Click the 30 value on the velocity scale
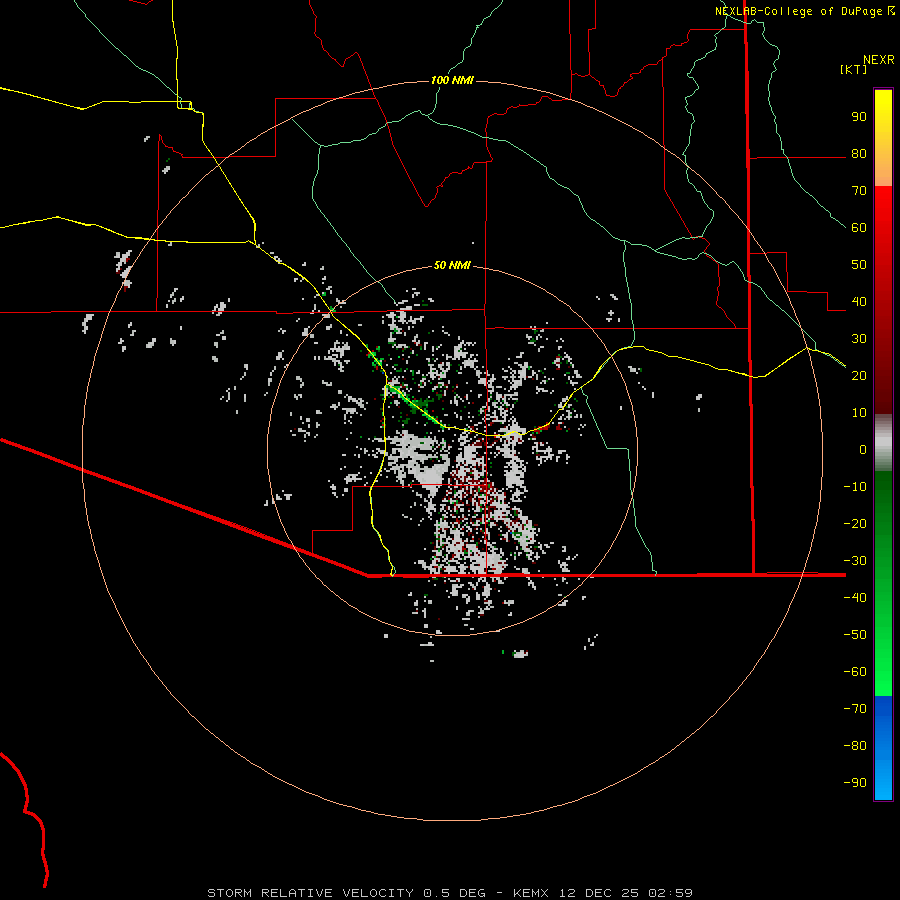This screenshot has height=900, width=900. 859,339
